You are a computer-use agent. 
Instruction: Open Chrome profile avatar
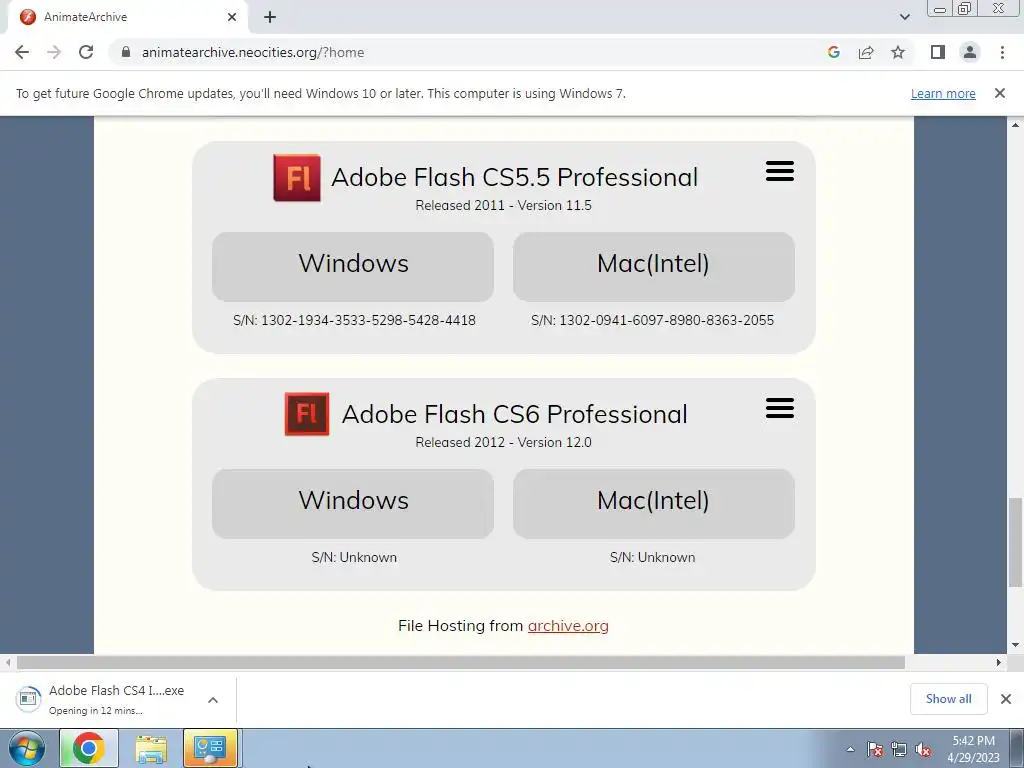tap(970, 52)
